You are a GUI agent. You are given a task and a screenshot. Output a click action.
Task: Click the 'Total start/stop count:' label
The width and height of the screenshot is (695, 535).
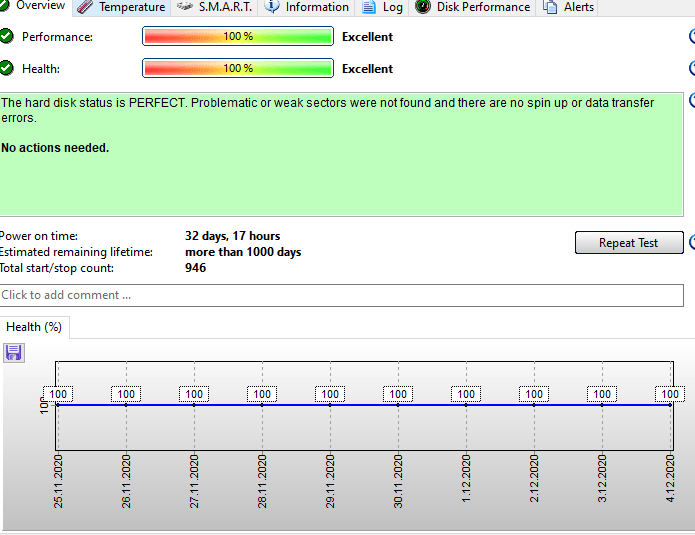tap(57, 268)
